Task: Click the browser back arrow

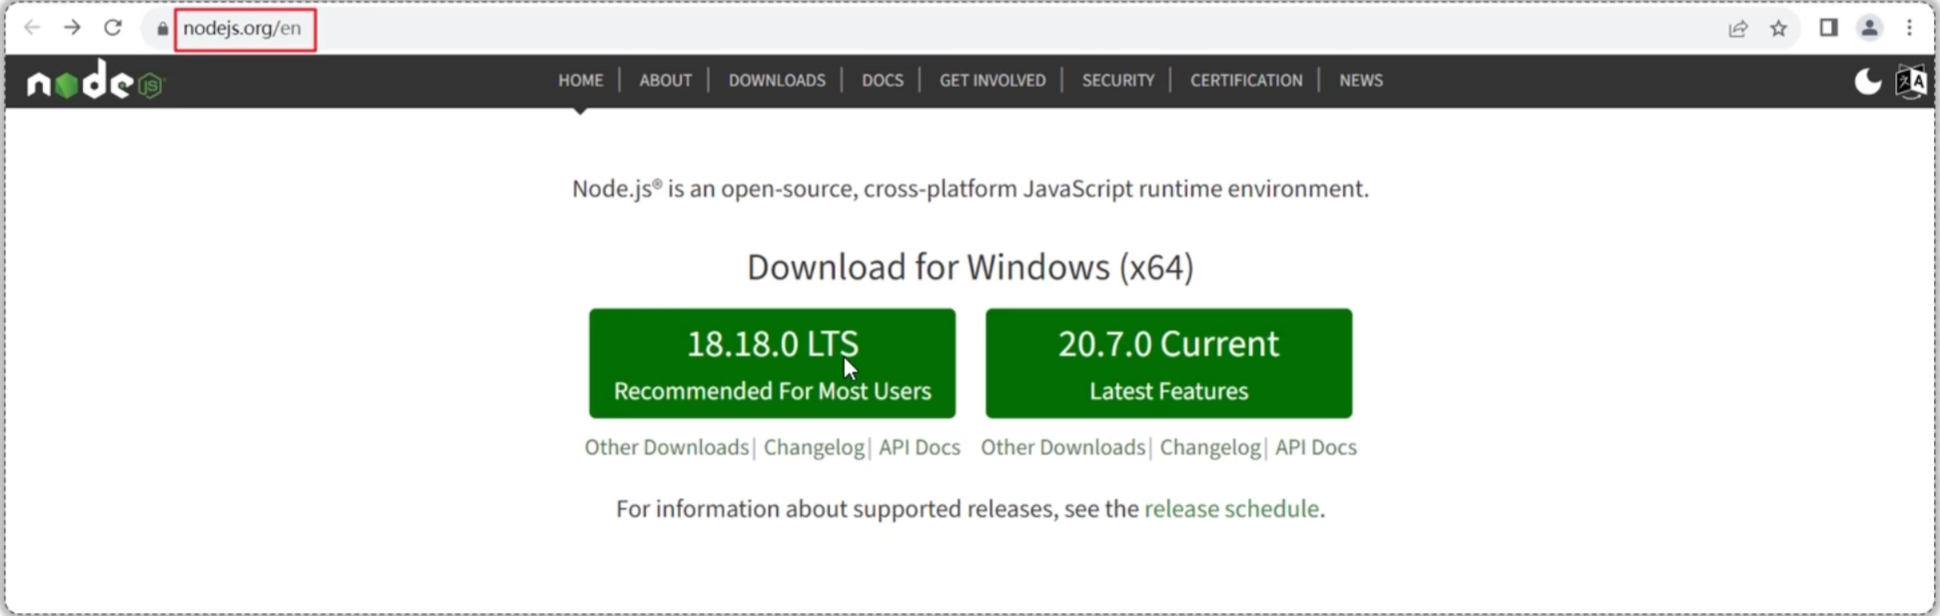Action: [x=32, y=28]
